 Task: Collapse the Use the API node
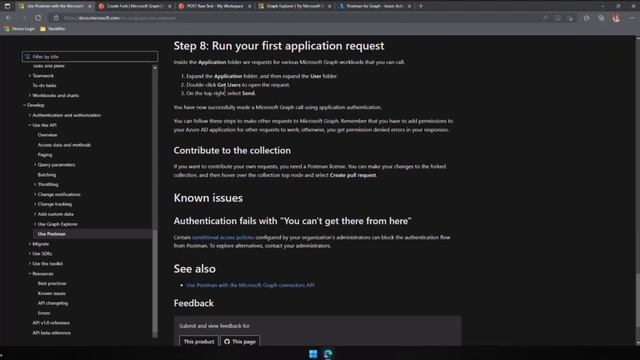29,125
